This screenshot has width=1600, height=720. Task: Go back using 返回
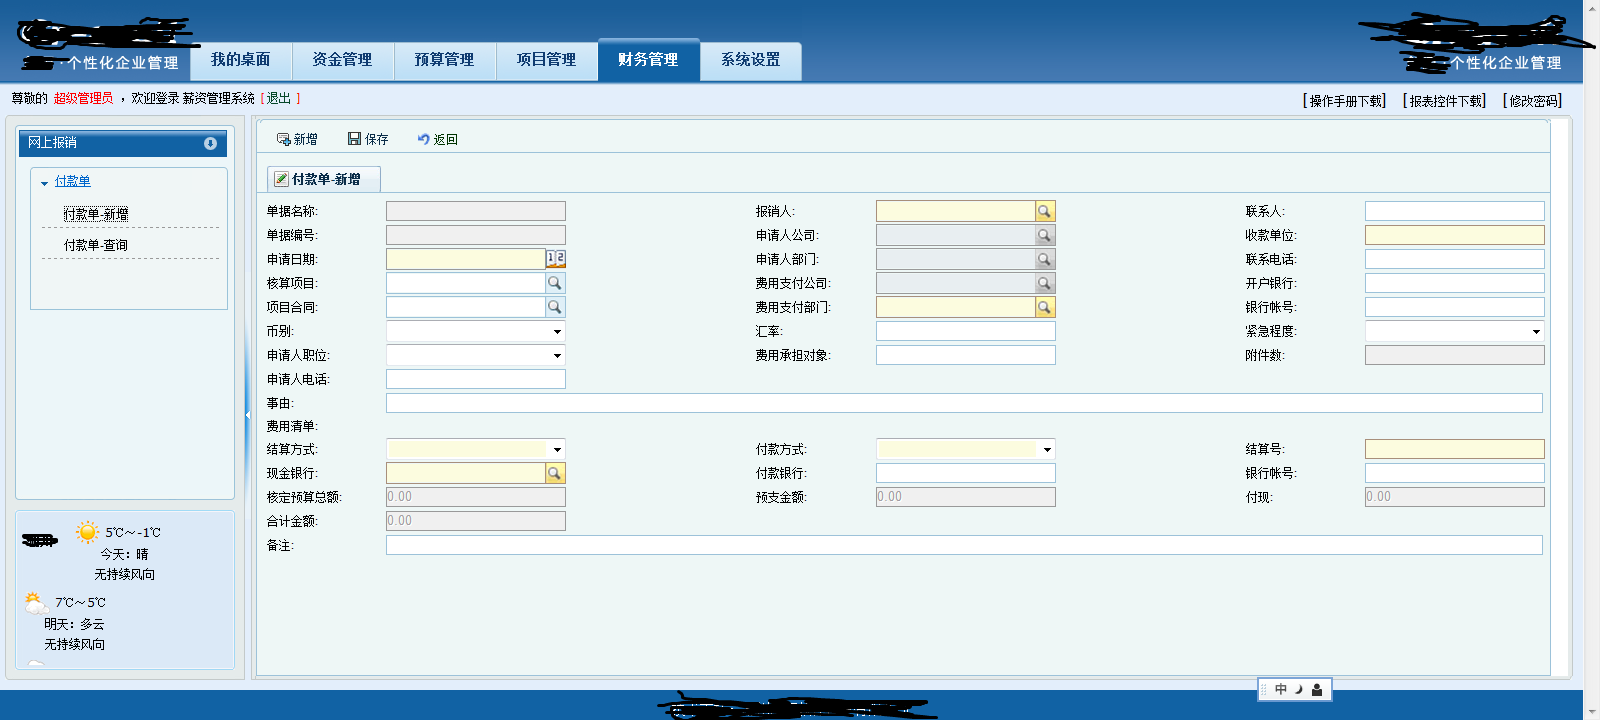(438, 139)
